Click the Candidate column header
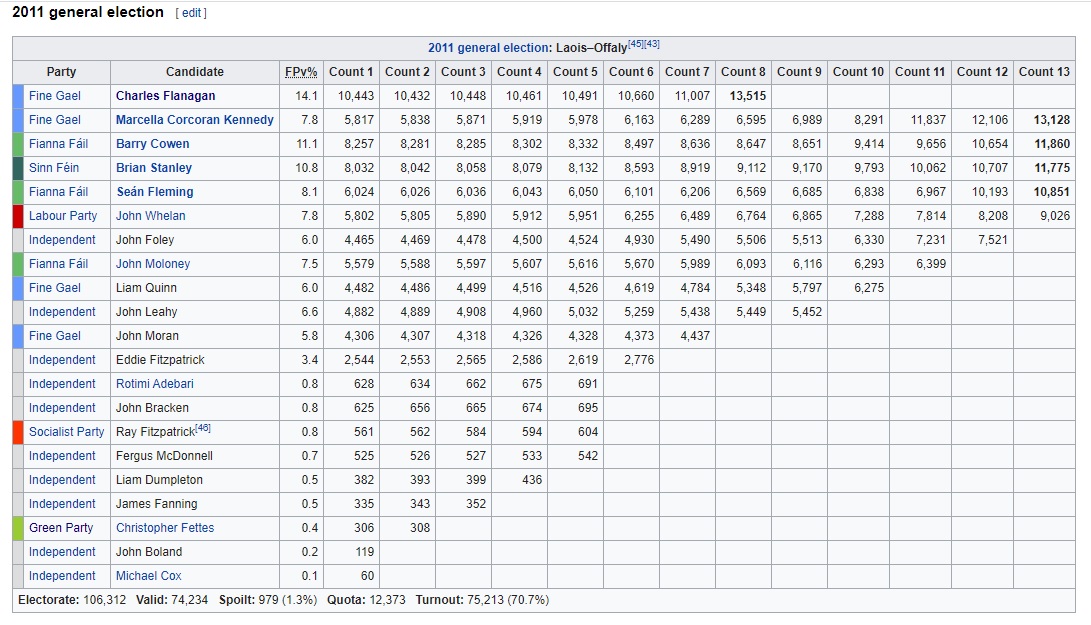 195,72
